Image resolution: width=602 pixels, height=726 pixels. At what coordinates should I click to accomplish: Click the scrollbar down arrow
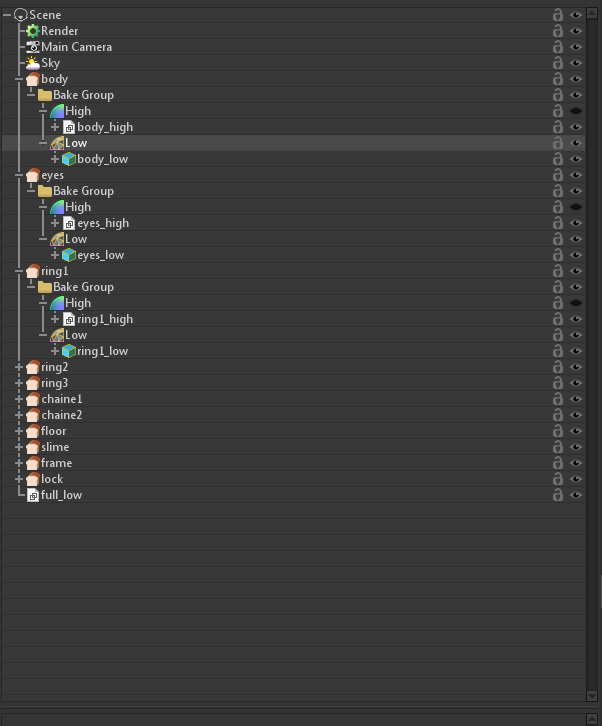pyautogui.click(x=592, y=695)
